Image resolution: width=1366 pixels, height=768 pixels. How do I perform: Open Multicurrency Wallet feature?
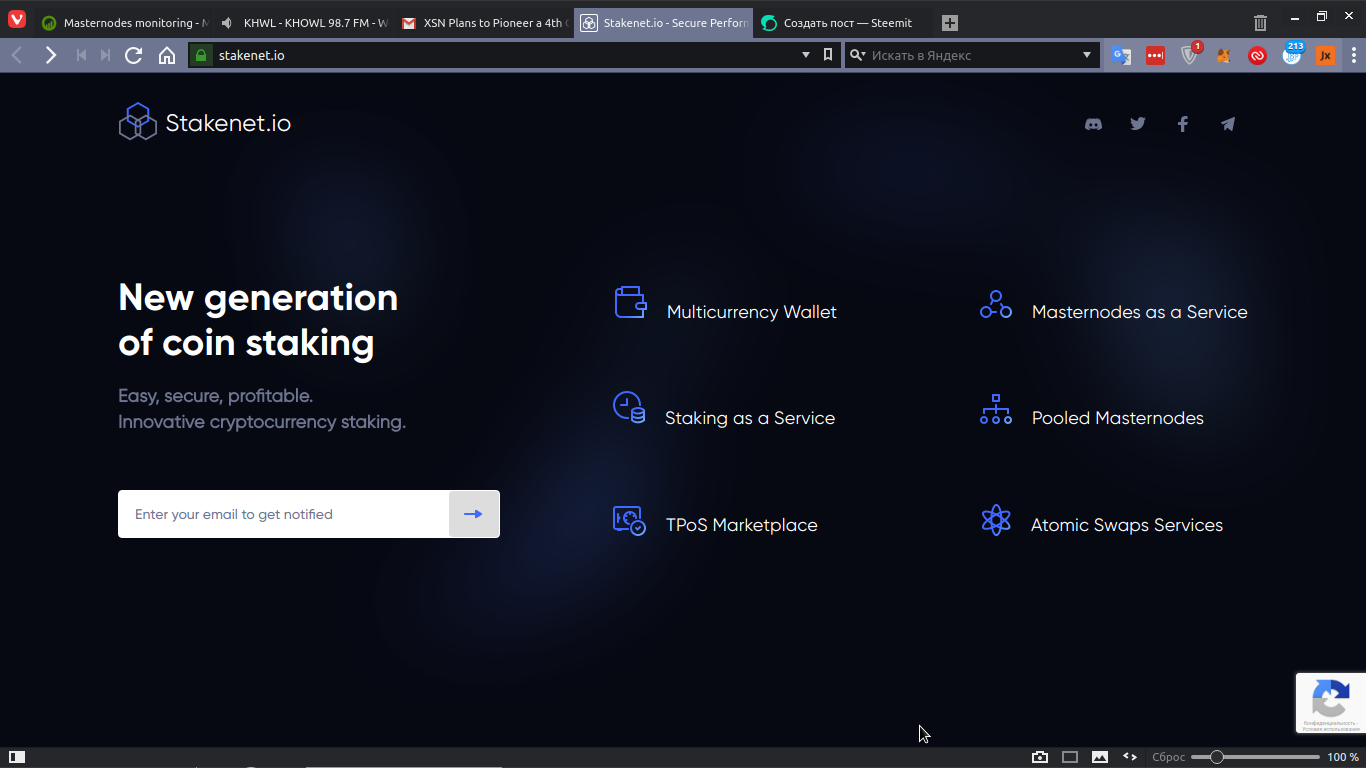pos(725,304)
